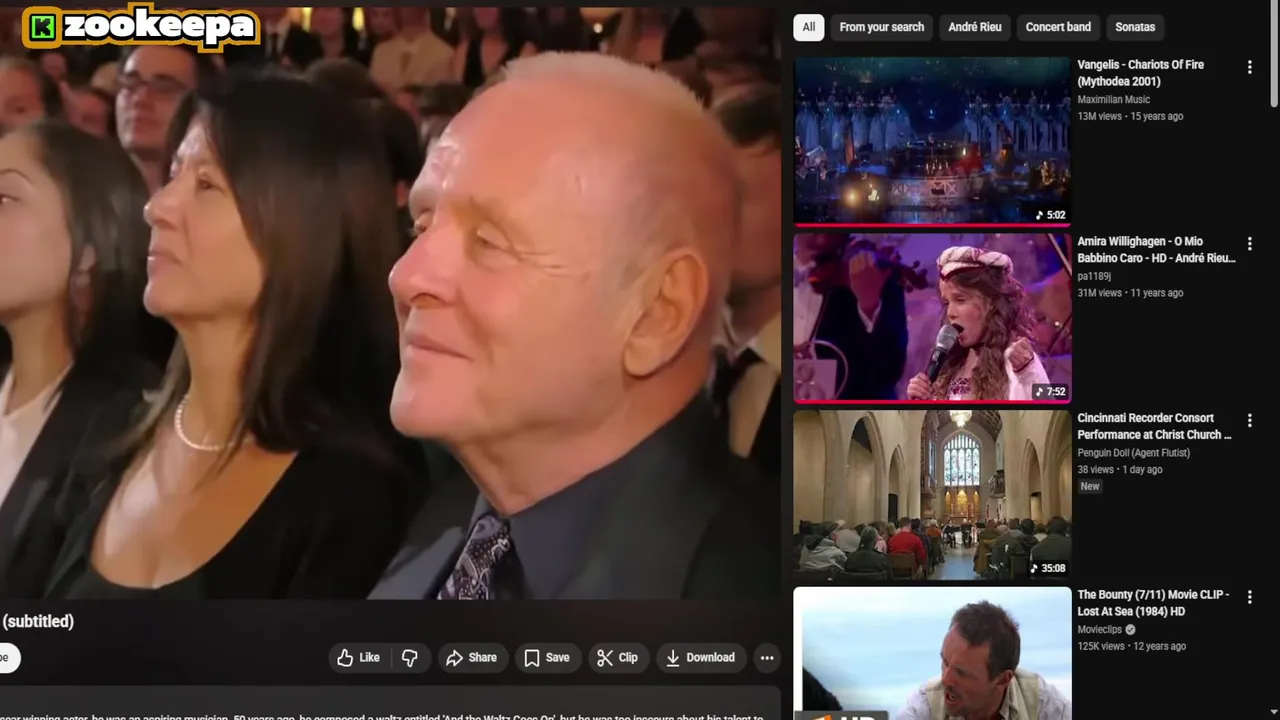
Task: Open Maximilian Music channel
Action: point(1113,100)
